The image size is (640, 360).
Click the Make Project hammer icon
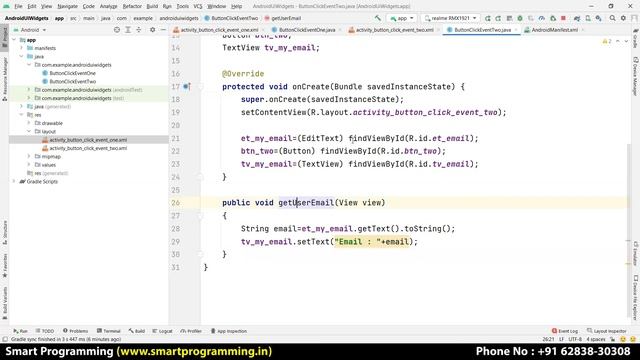[378, 18]
